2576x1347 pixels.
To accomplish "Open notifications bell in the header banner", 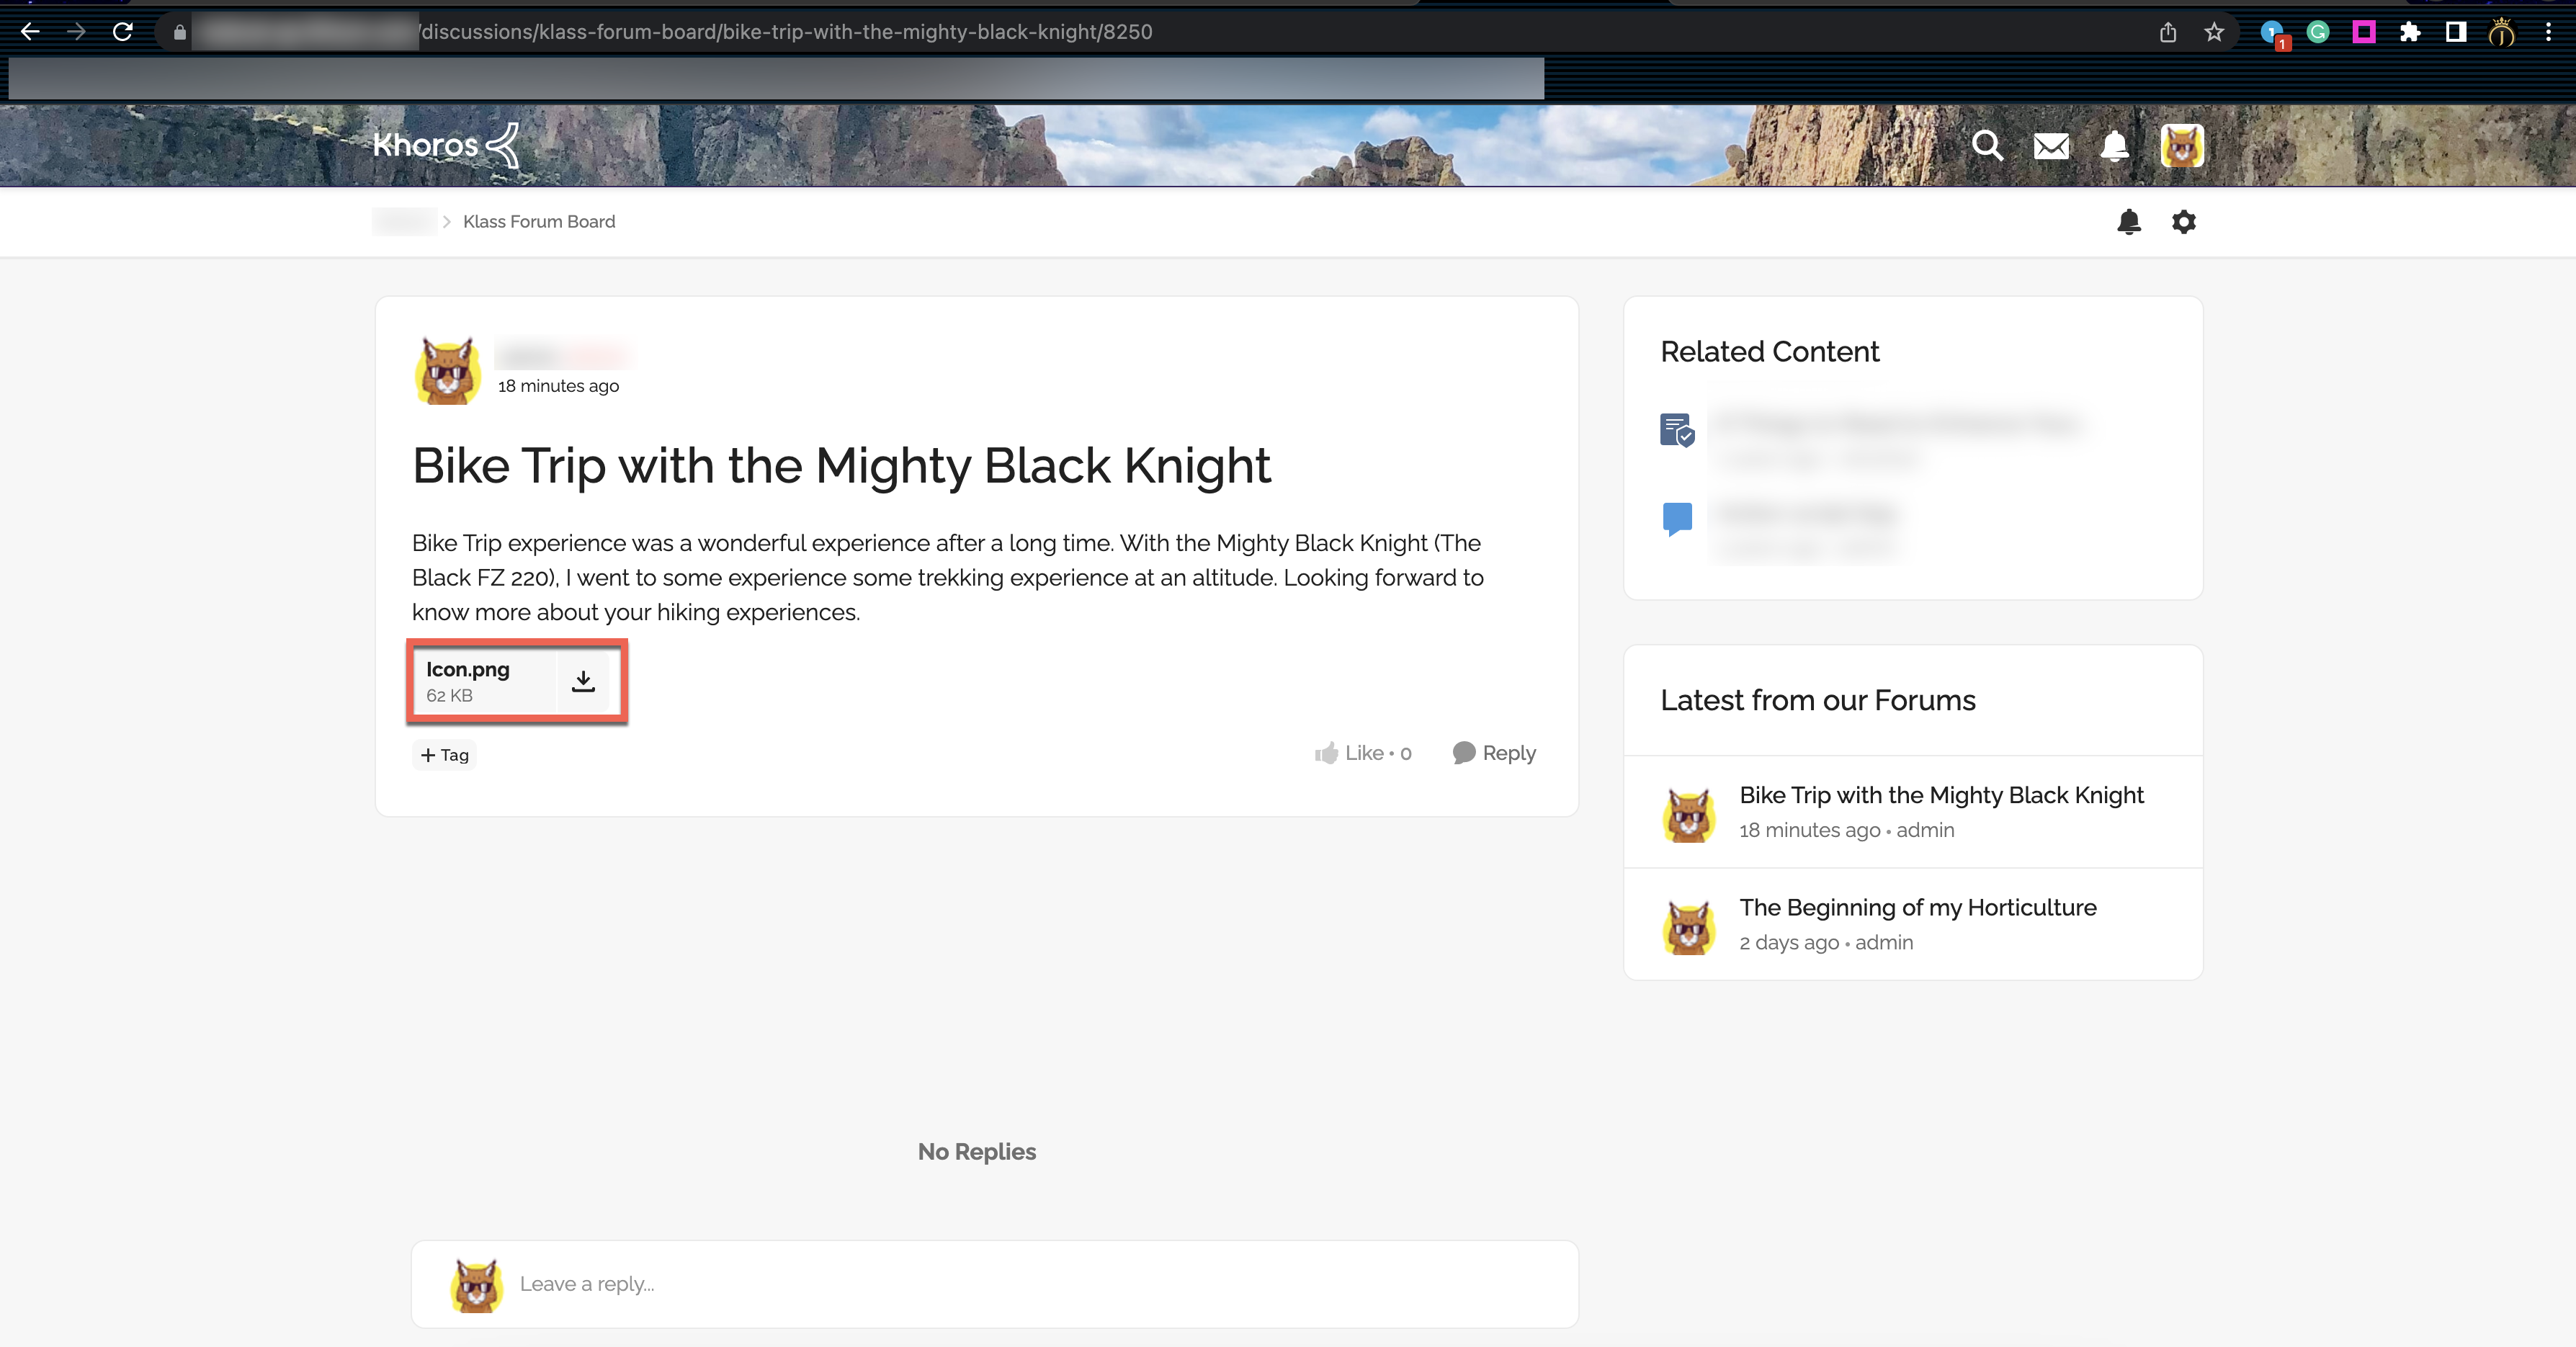I will point(2114,146).
